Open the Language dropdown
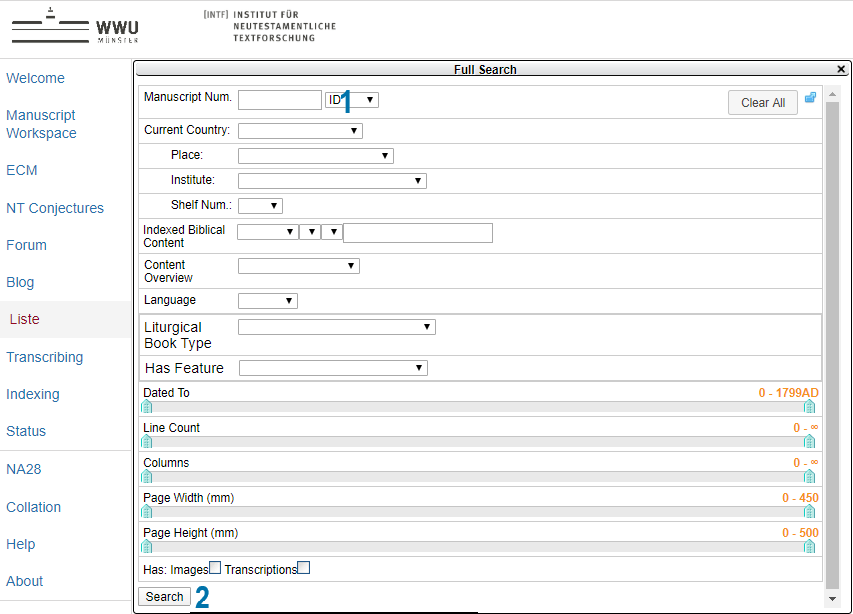This screenshot has height=614, width=853. tap(268, 301)
